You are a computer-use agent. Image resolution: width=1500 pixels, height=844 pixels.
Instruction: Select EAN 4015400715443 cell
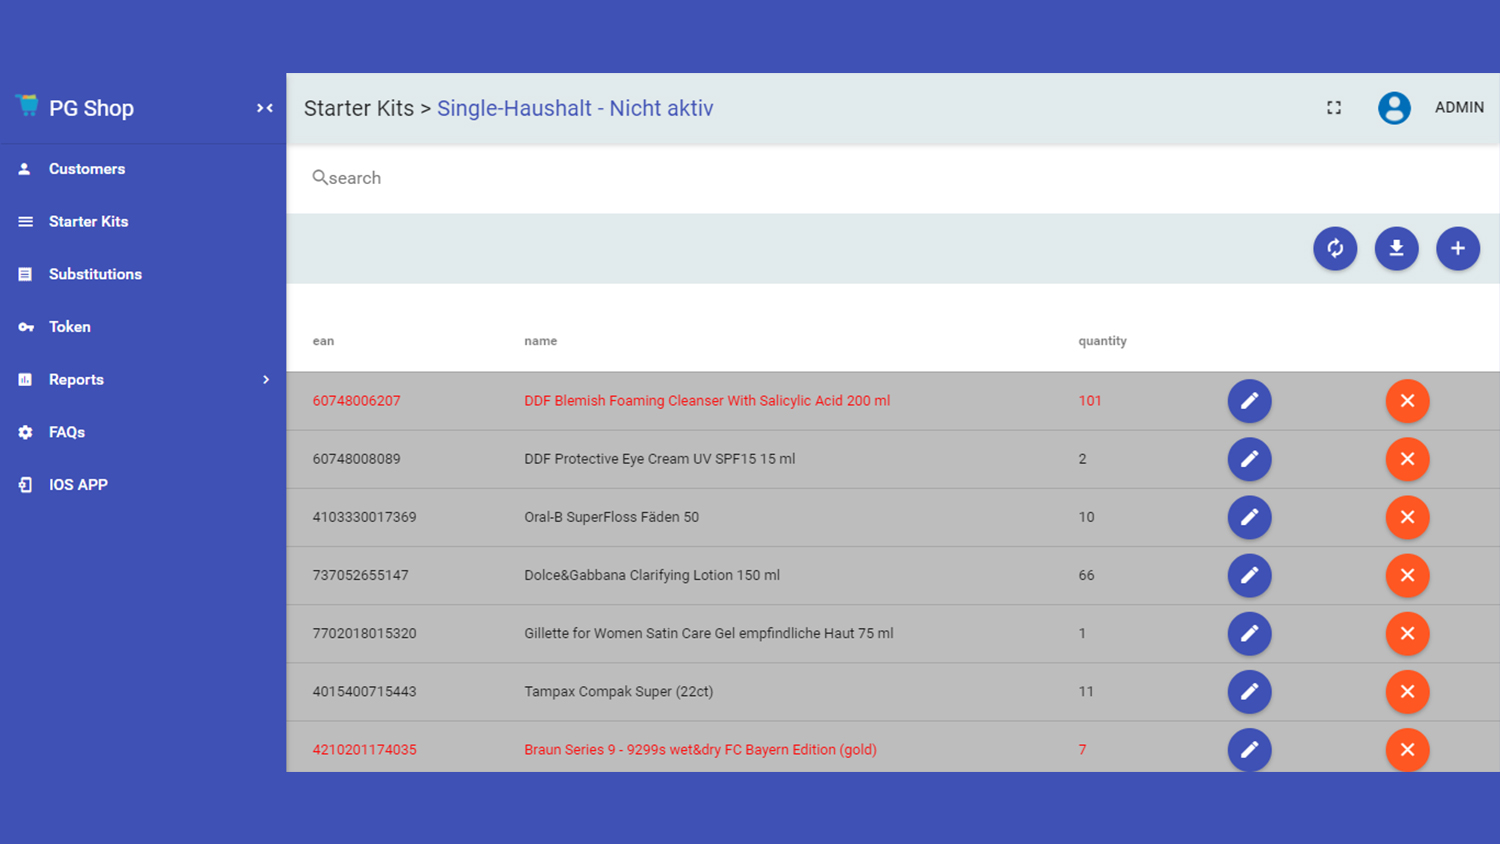tap(364, 691)
